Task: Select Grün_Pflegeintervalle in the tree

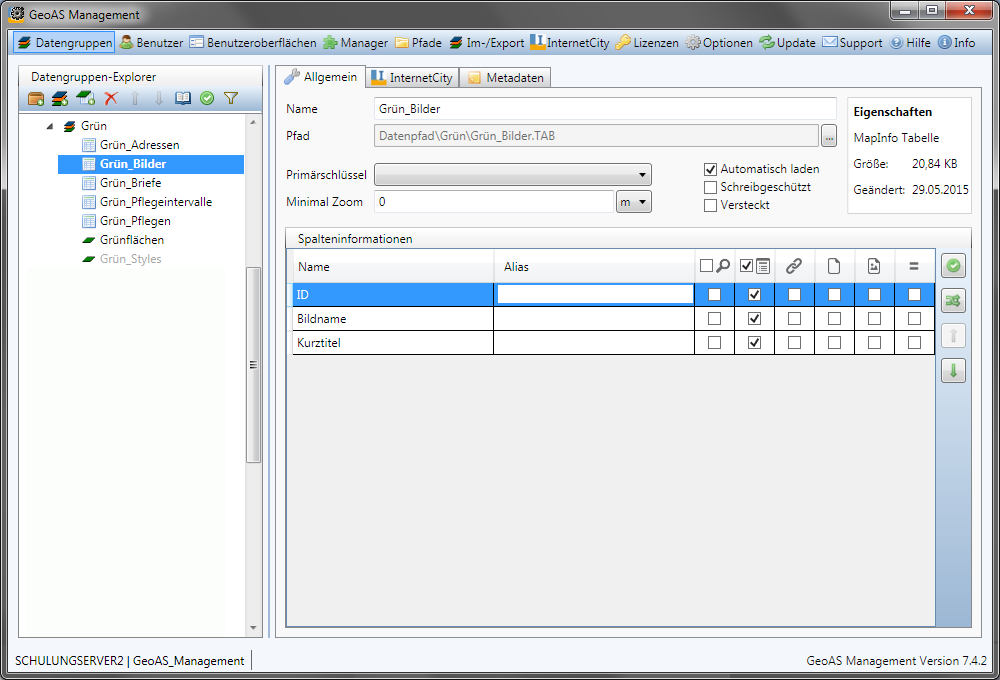Action: pos(155,202)
